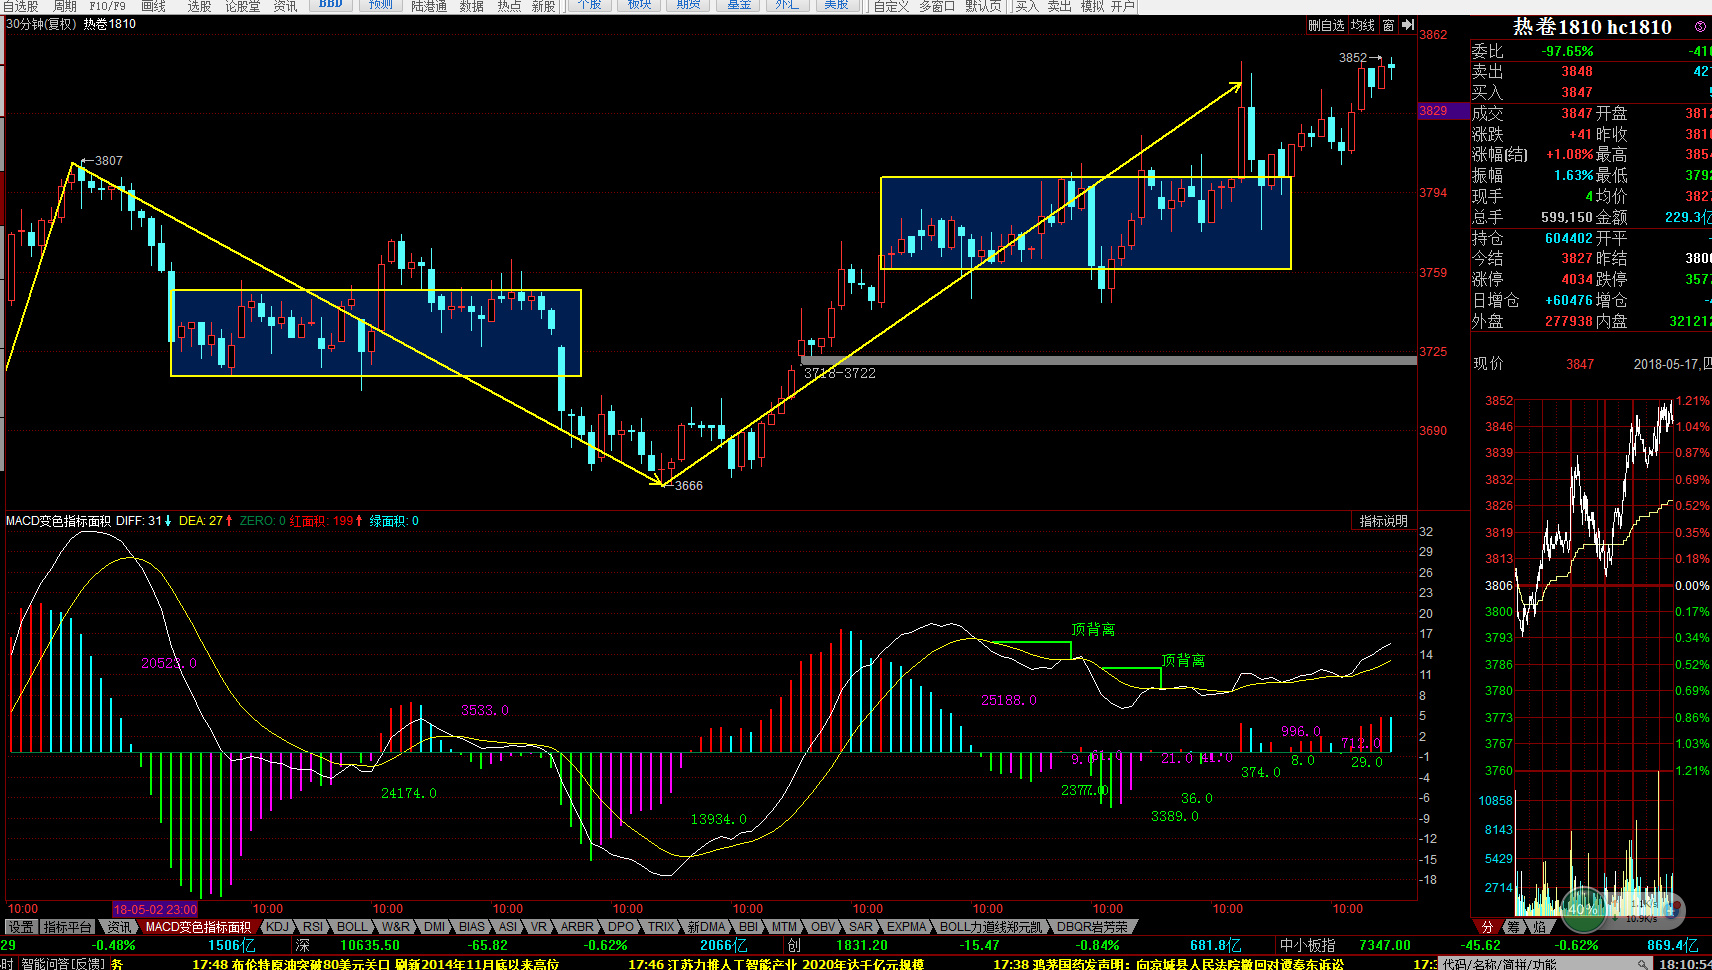Click the 筹 tab under the intraday chart

[x=1513, y=927]
